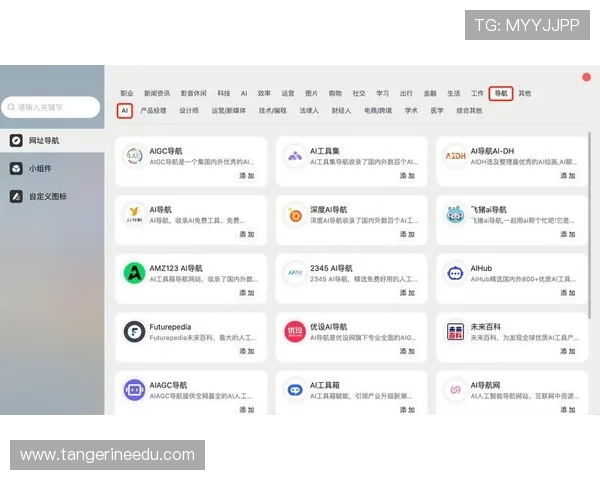Add AIGC导航 with its 添加 button

tap(247, 176)
